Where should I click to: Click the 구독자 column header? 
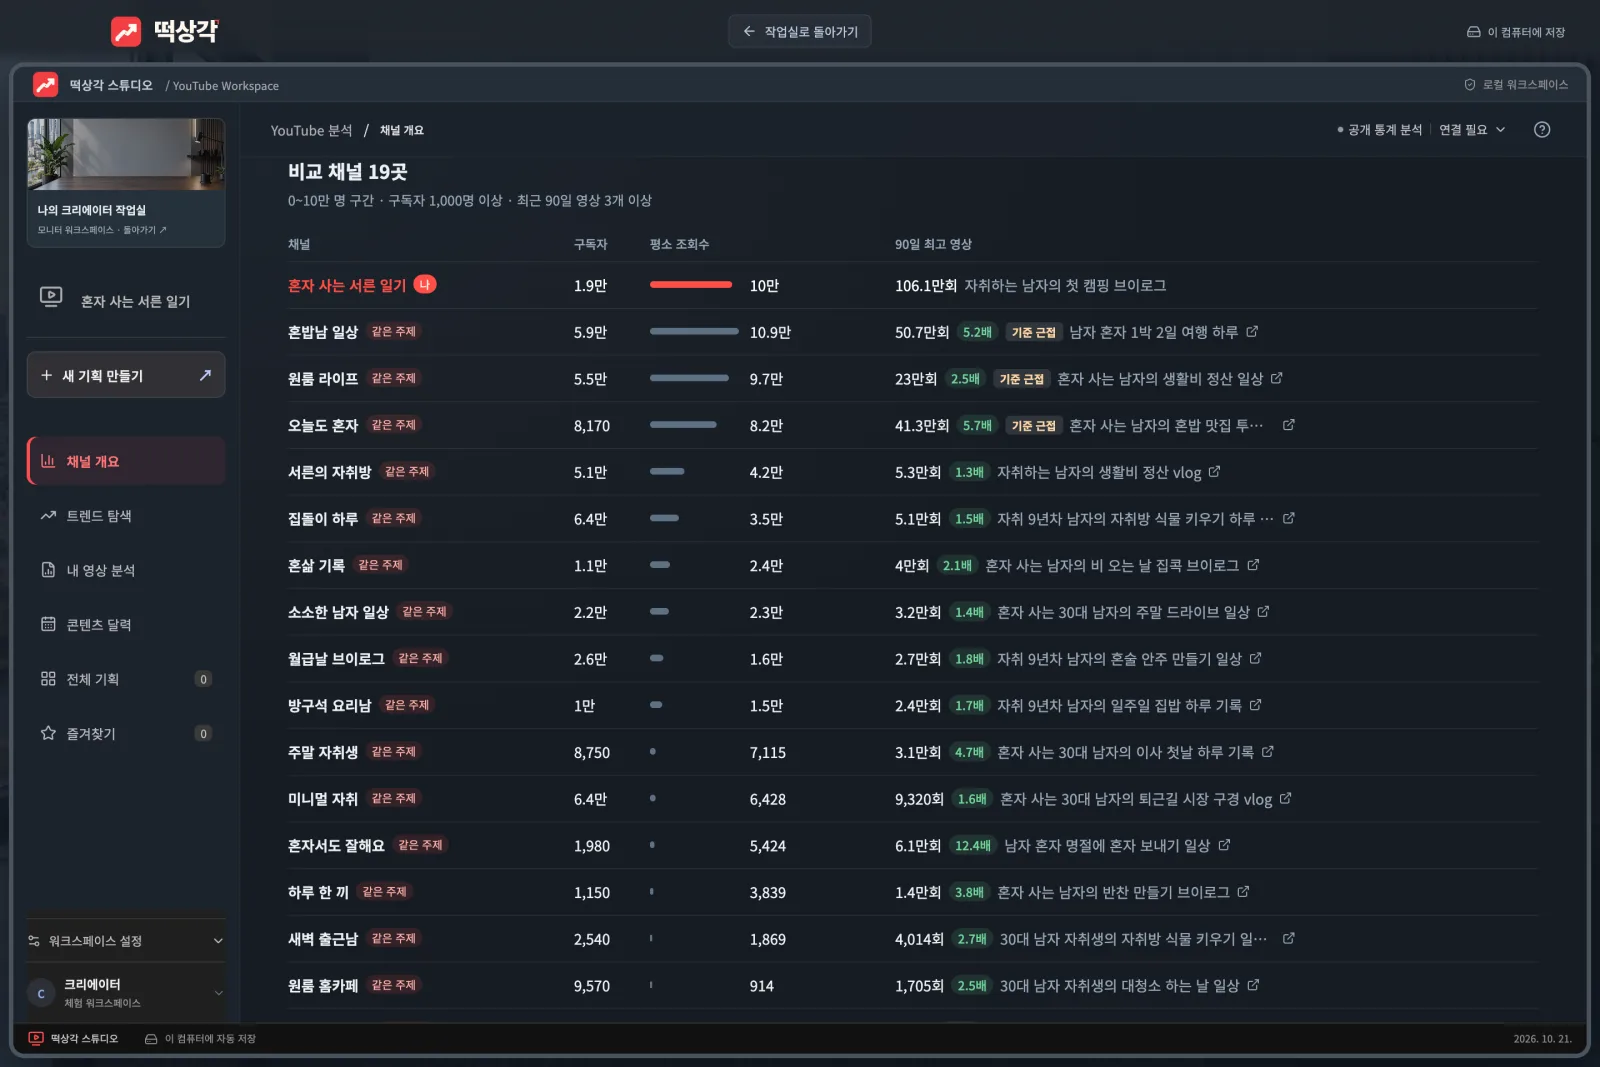pos(590,244)
